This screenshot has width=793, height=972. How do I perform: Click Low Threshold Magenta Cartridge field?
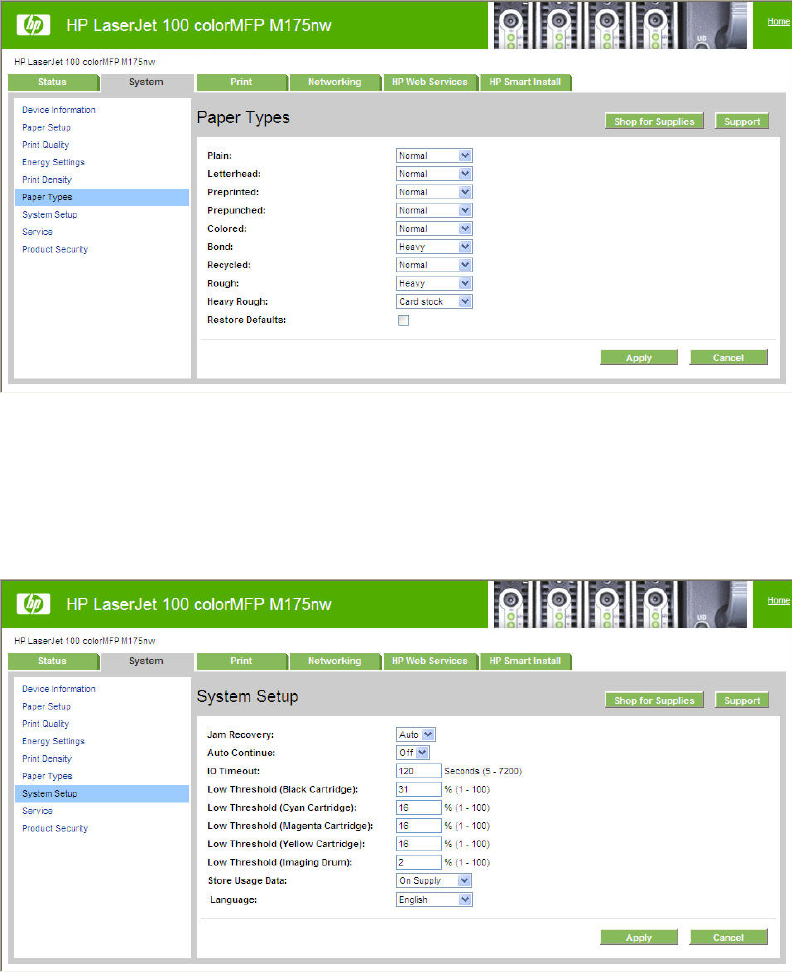click(x=419, y=826)
